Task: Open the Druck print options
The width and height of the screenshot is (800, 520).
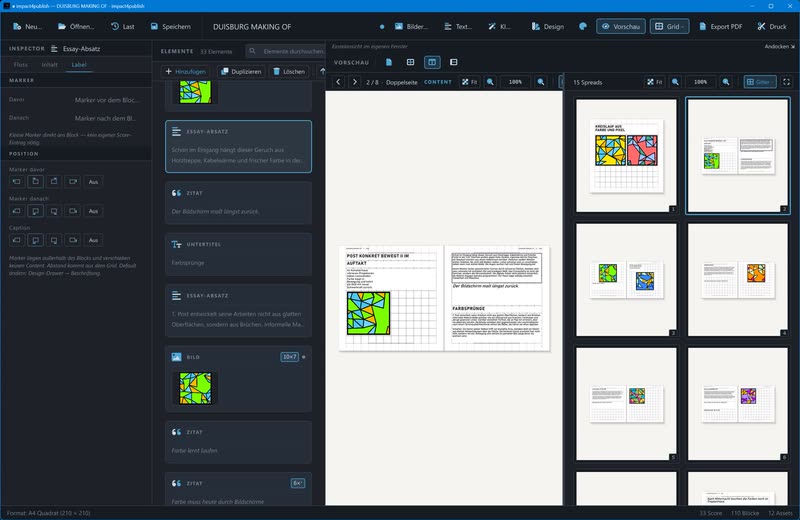Action: [771, 27]
